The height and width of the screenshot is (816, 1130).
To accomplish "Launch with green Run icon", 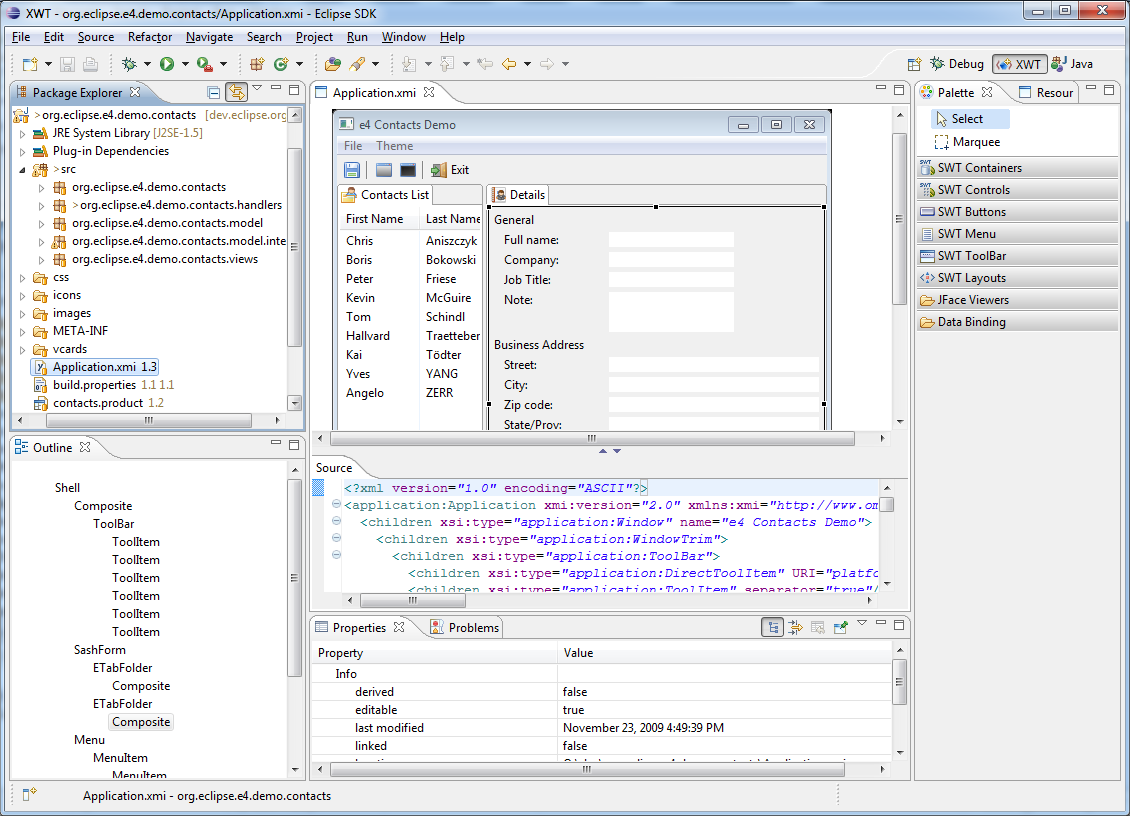I will click(x=166, y=64).
